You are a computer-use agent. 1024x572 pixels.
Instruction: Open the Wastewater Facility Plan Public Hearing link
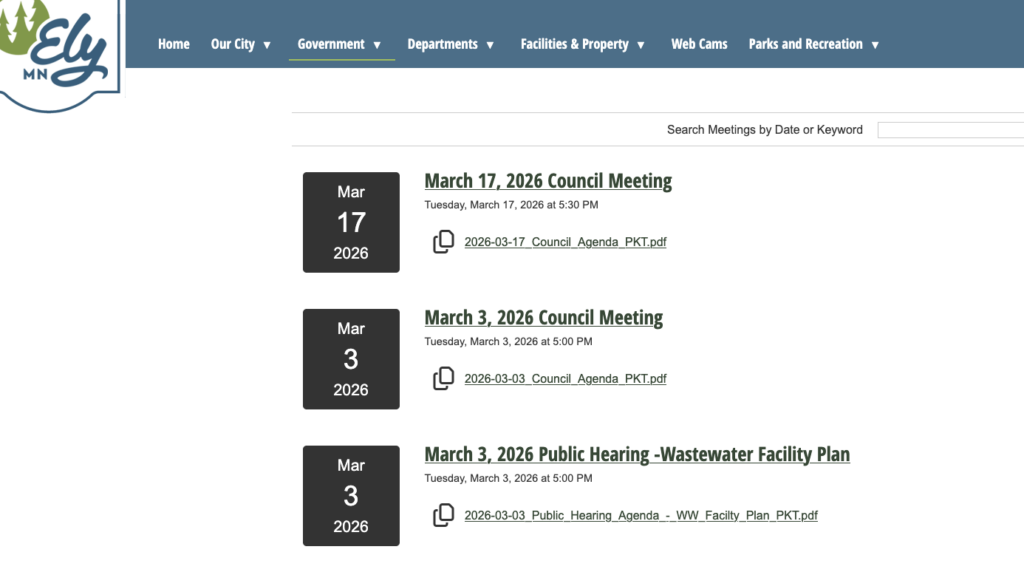pyautogui.click(x=637, y=455)
